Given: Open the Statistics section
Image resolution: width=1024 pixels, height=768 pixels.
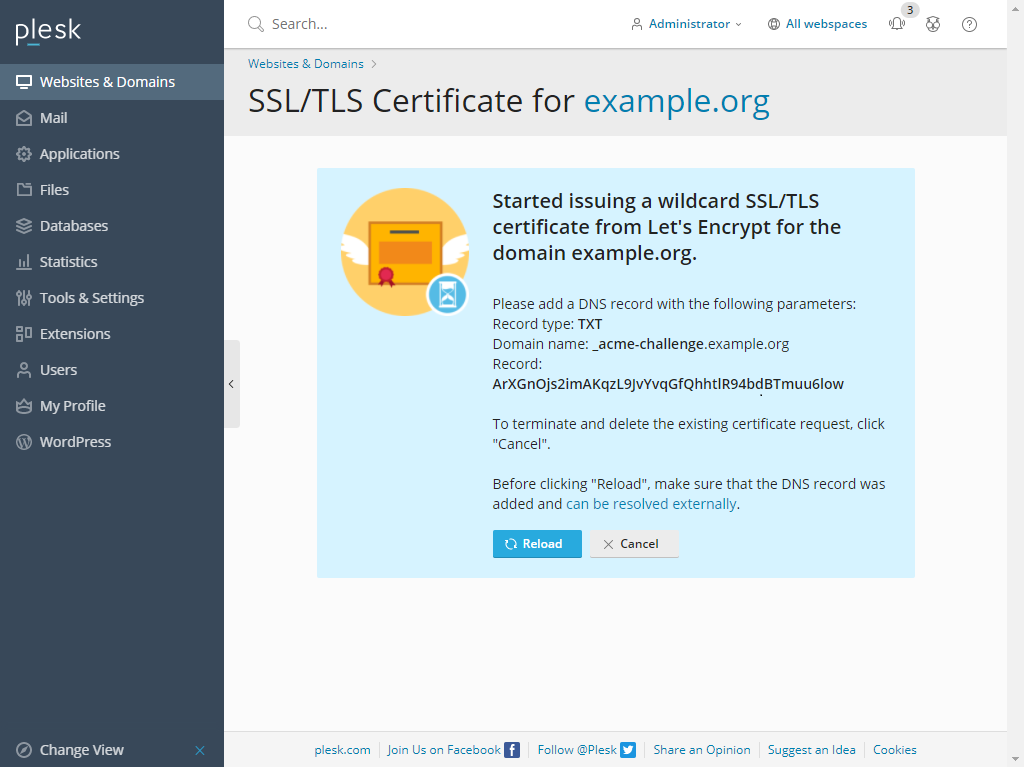Looking at the screenshot, I should click(66, 261).
